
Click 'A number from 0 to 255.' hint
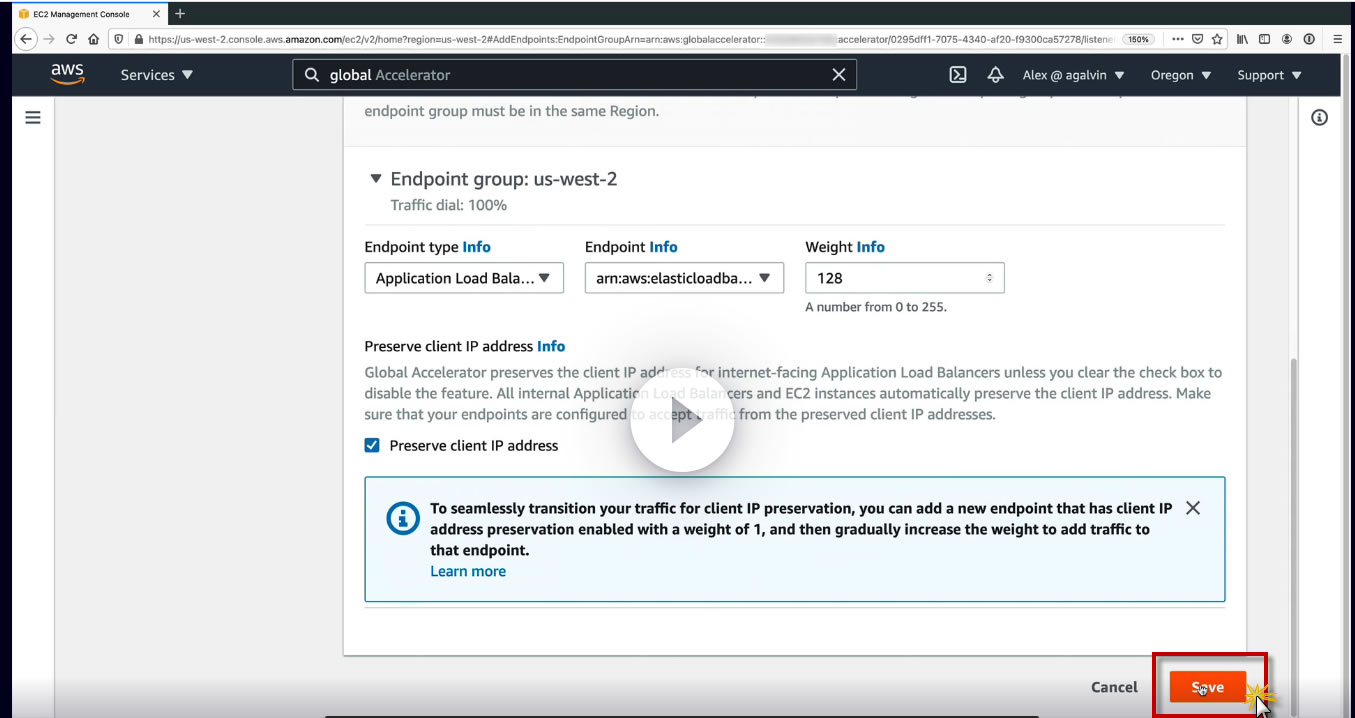coord(876,307)
